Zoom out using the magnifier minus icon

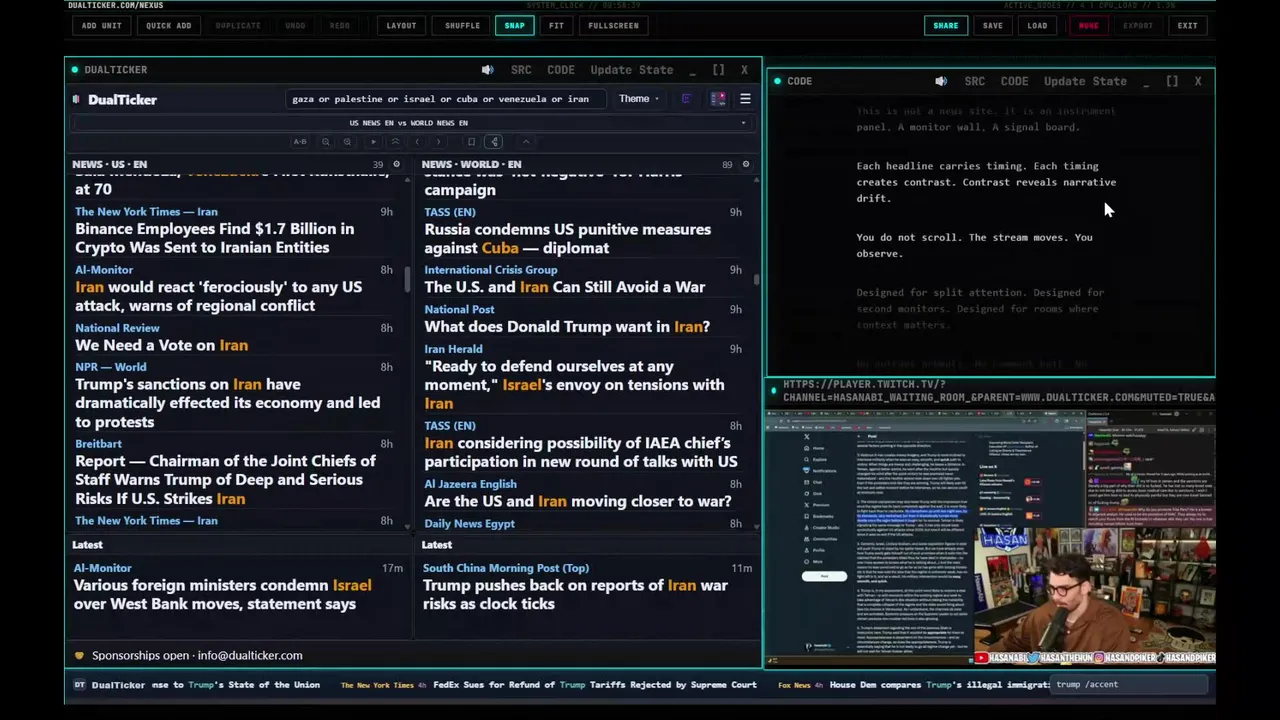[325, 142]
